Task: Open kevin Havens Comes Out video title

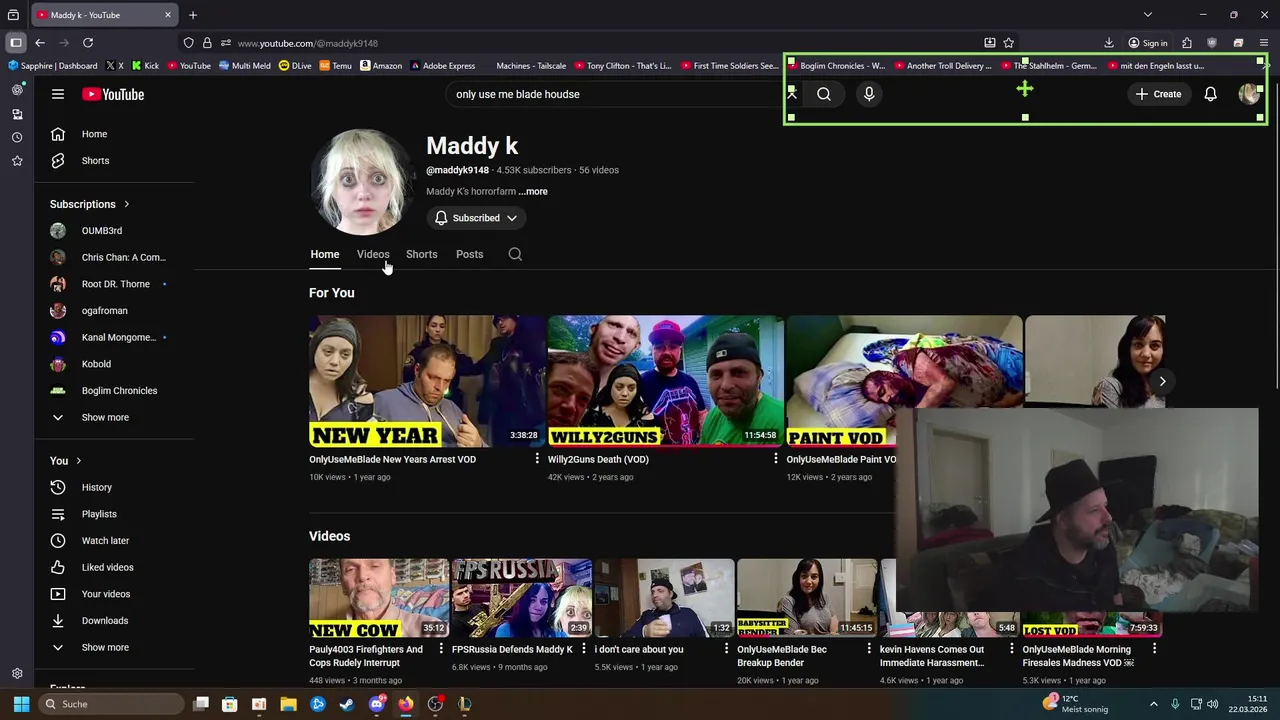Action: point(932,656)
